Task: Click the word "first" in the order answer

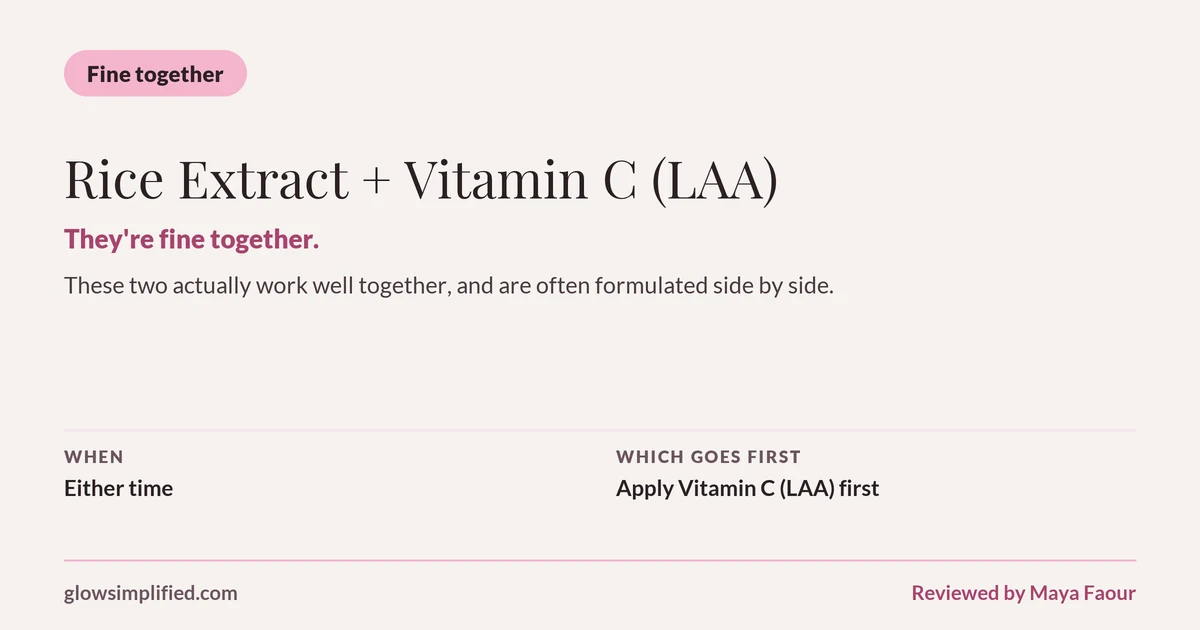Action: pyautogui.click(x=859, y=489)
